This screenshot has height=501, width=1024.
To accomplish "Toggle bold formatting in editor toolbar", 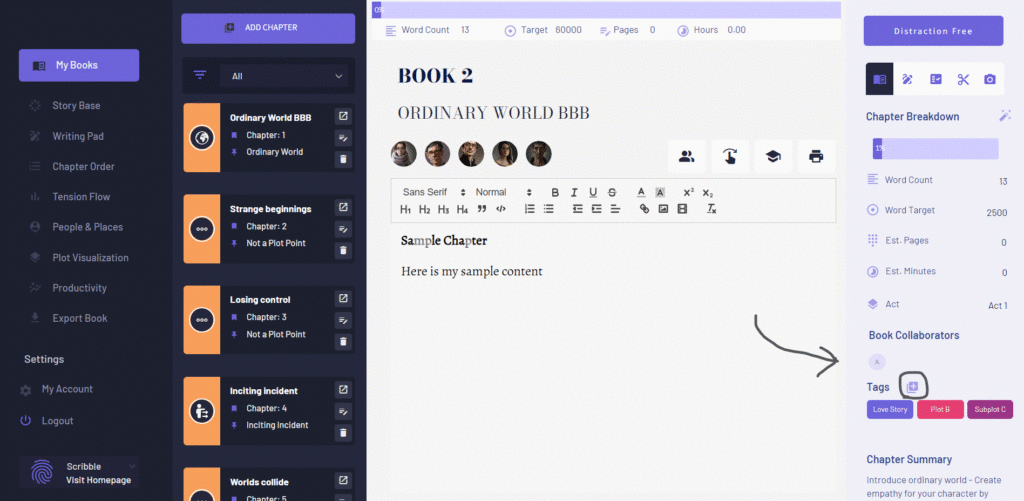I will pyautogui.click(x=555, y=192).
